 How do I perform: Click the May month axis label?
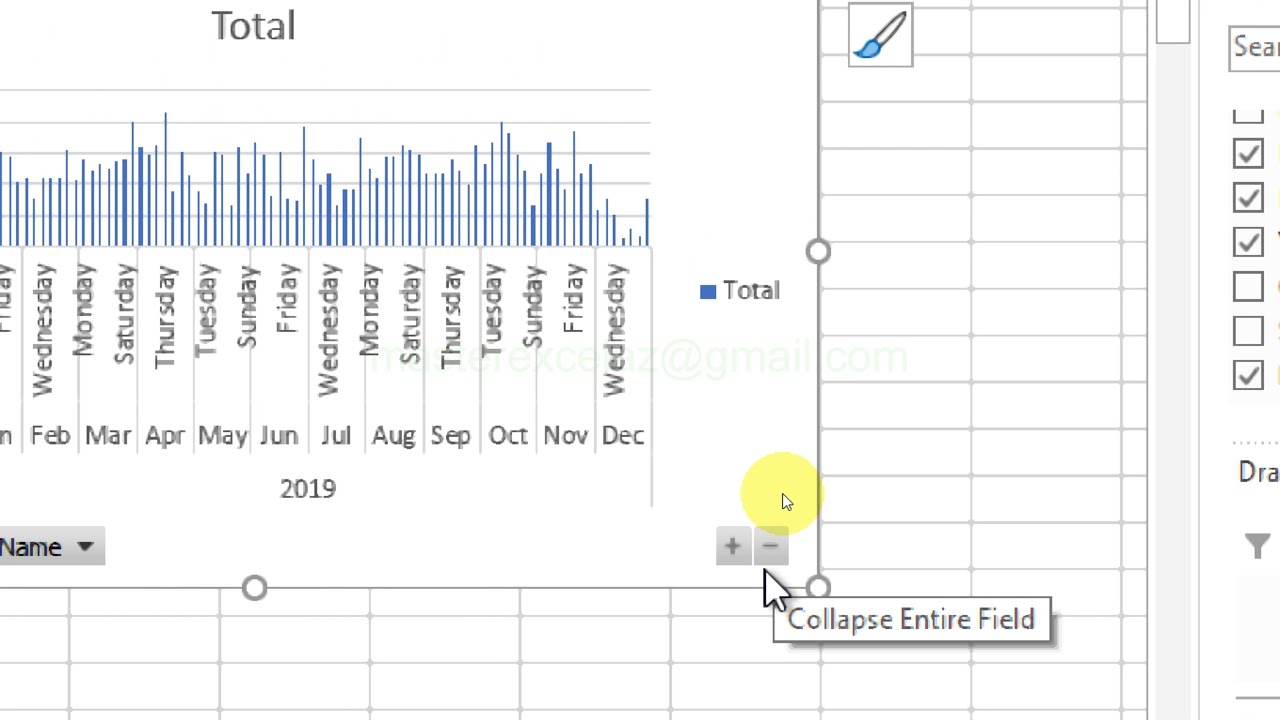[222, 436]
